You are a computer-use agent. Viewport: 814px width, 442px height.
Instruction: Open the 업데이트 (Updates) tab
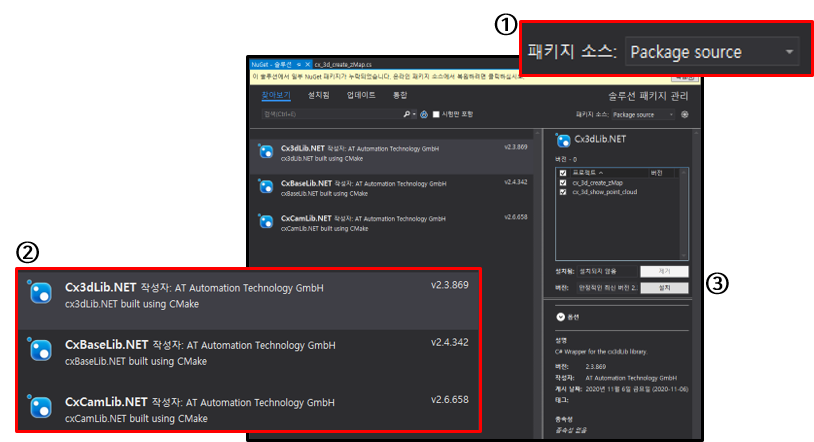(x=361, y=95)
